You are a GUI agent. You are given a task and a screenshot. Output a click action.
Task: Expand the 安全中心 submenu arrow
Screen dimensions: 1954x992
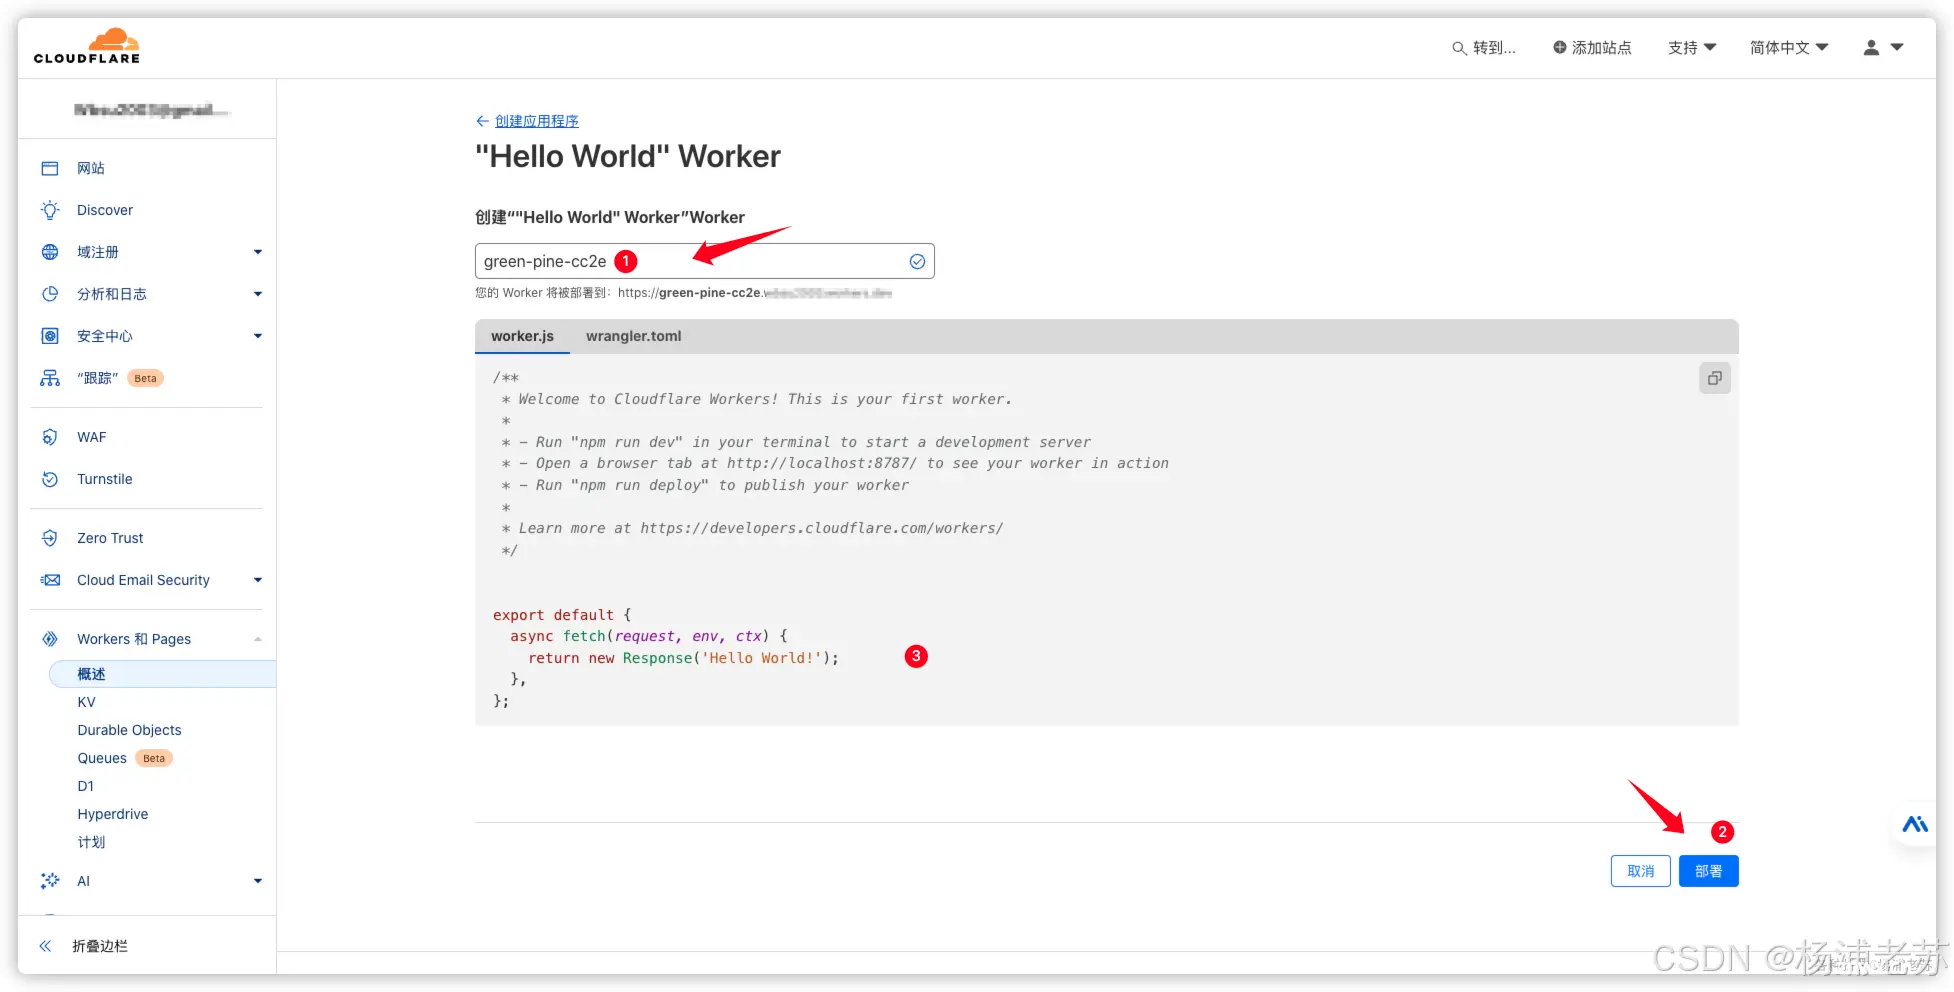[x=258, y=336]
